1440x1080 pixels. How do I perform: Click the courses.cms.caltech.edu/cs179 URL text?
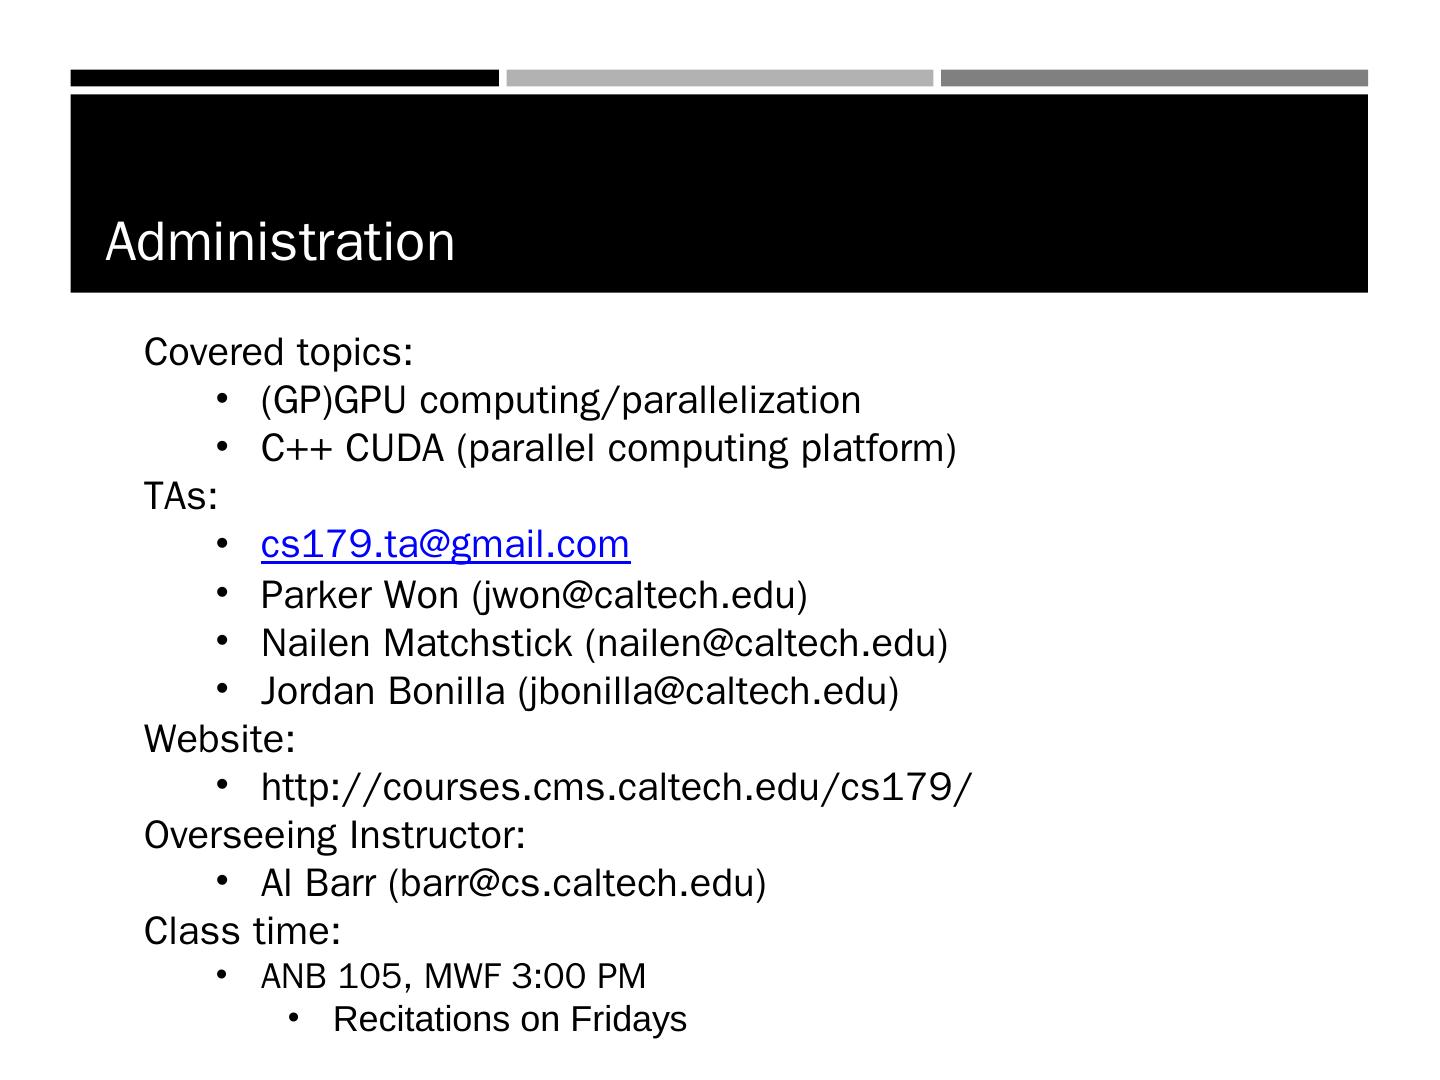point(616,788)
